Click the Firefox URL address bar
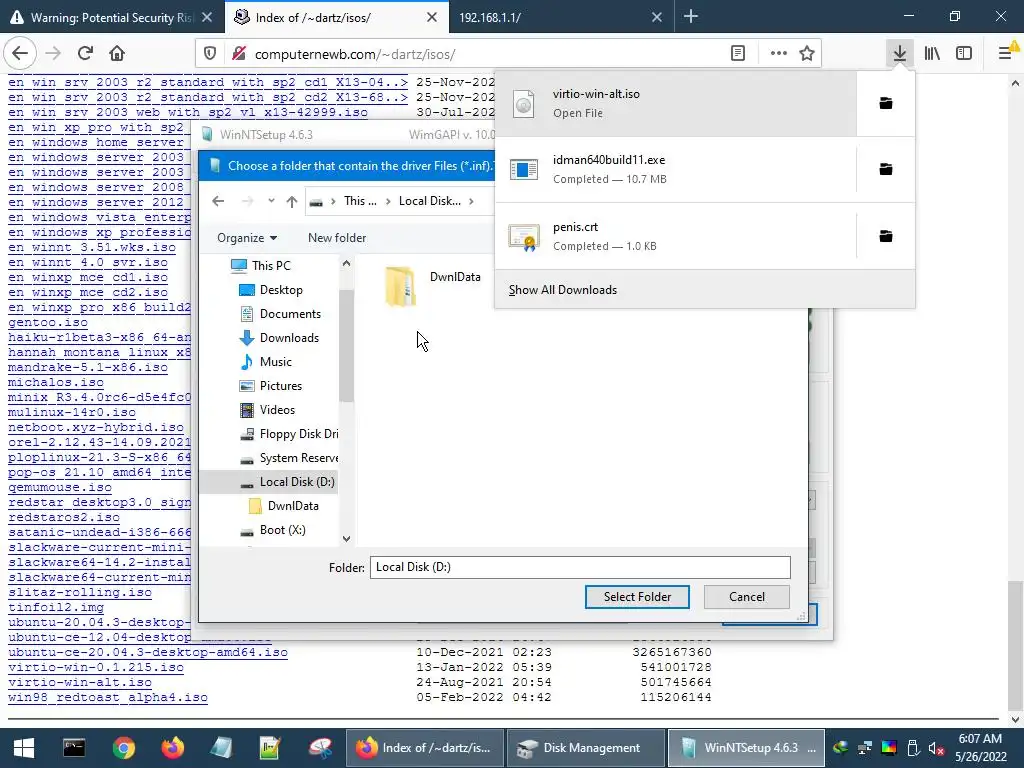This screenshot has height=768, width=1024. click(488, 54)
